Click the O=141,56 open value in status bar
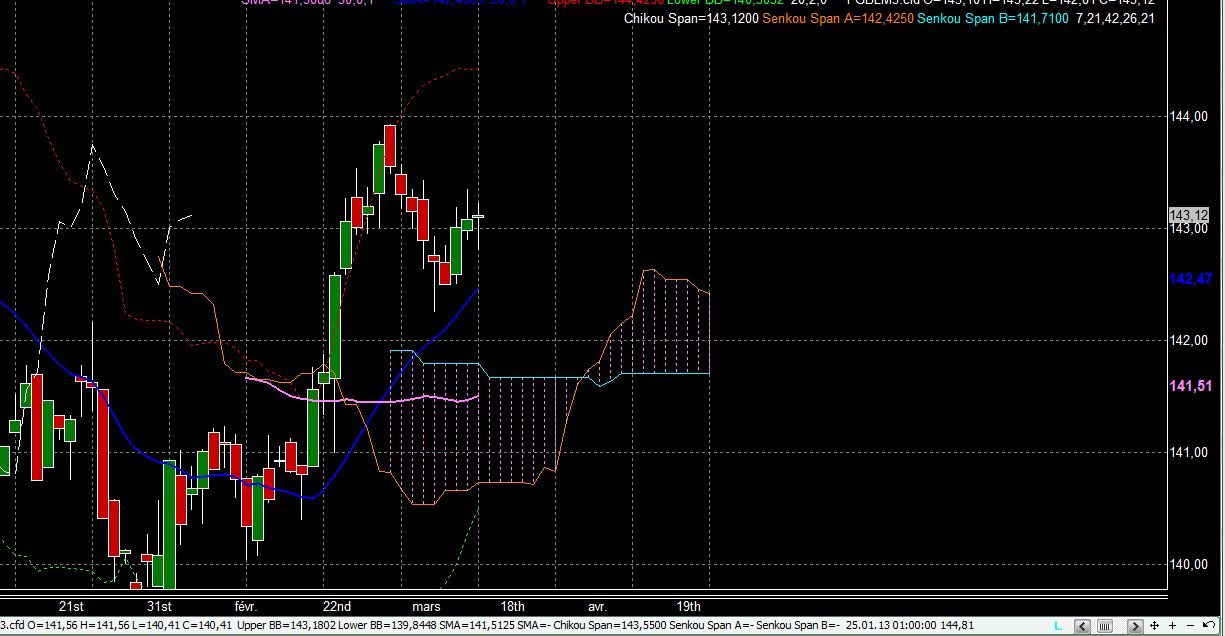1225x636 pixels. pyautogui.click(x=51, y=626)
